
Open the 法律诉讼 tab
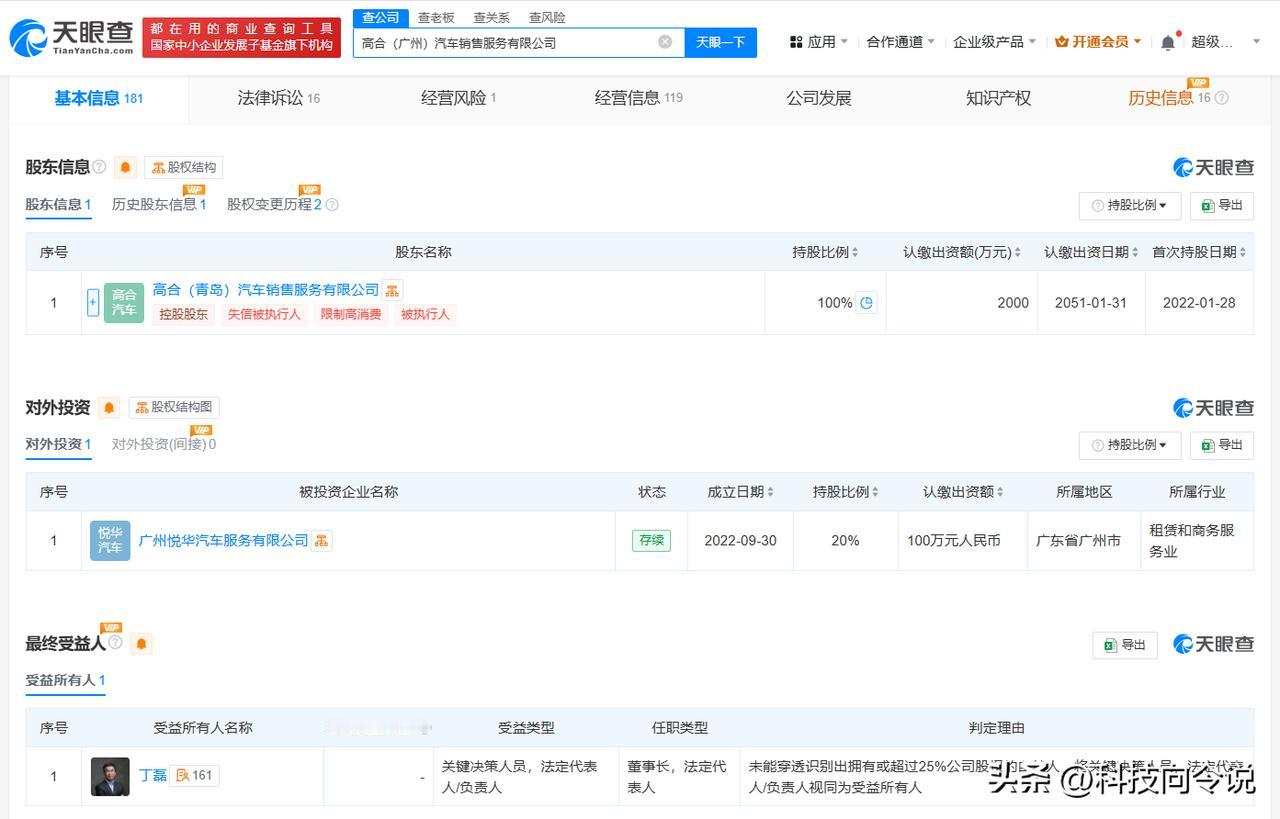click(279, 98)
